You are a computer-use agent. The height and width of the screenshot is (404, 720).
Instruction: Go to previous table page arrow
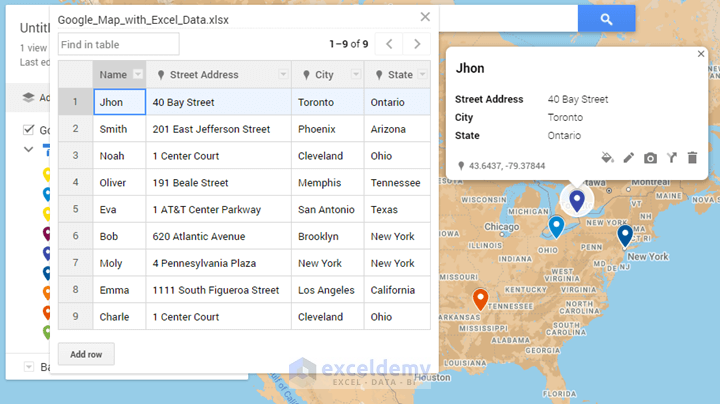(389, 44)
